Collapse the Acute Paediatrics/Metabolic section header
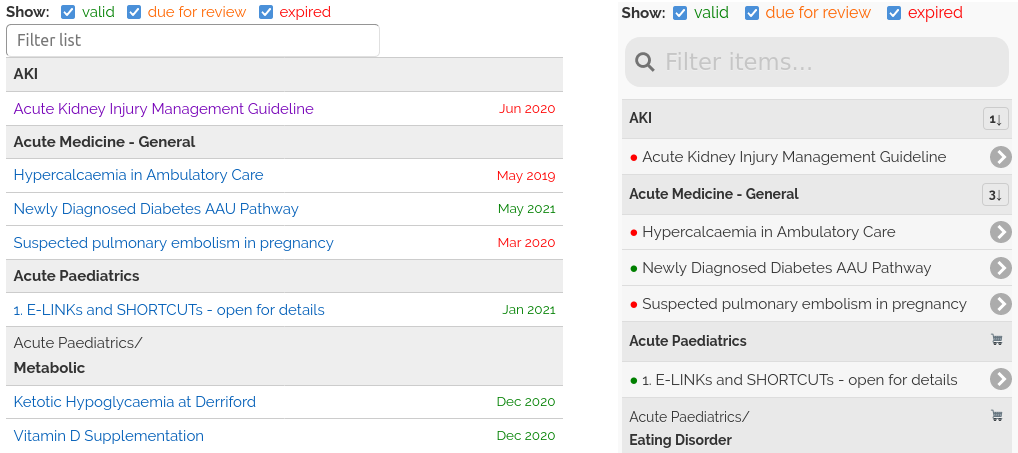The height and width of the screenshot is (453, 1018). [284, 355]
